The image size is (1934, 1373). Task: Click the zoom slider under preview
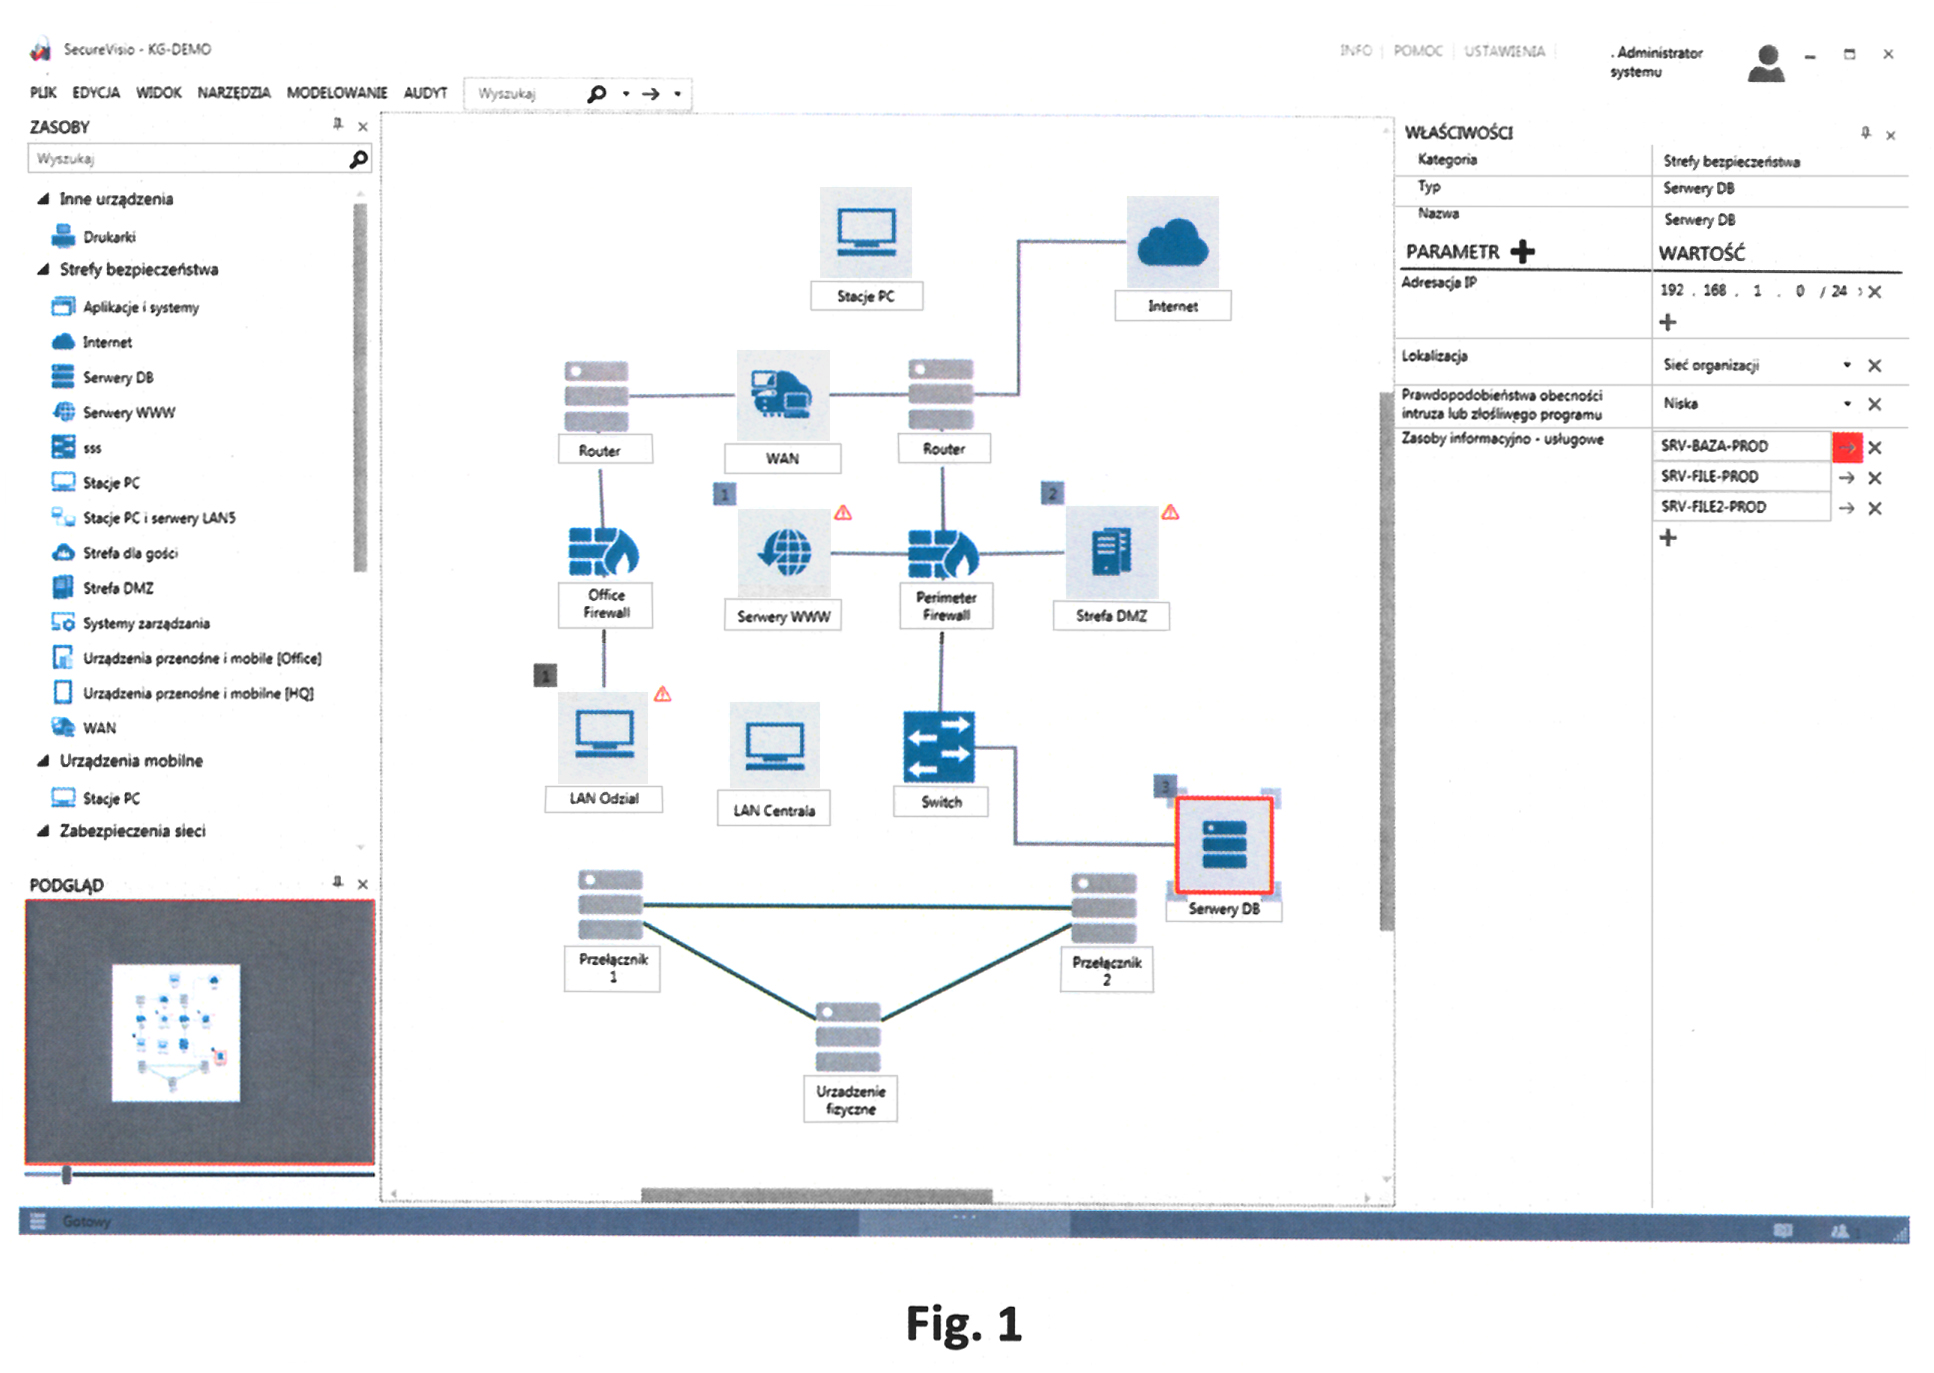point(66,1174)
